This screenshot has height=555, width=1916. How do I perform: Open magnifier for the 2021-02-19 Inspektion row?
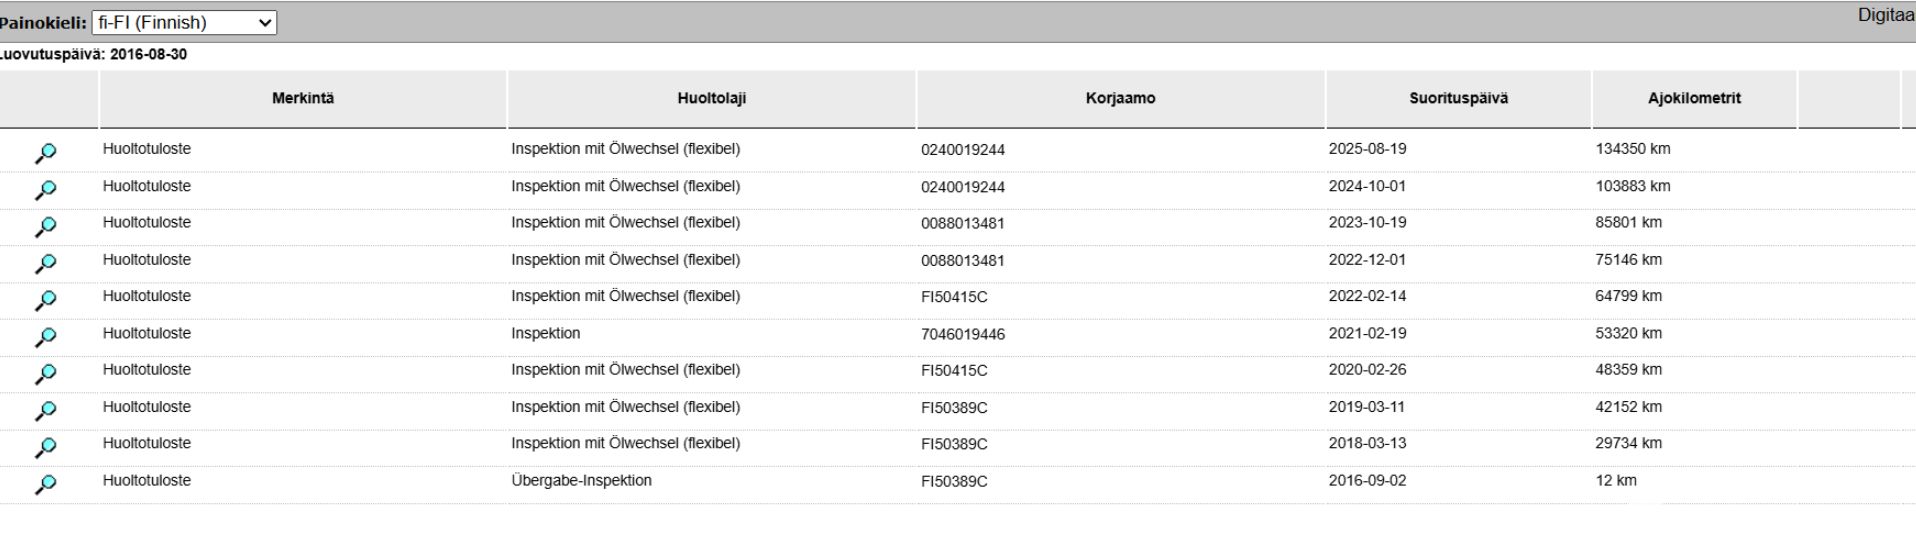pos(45,337)
